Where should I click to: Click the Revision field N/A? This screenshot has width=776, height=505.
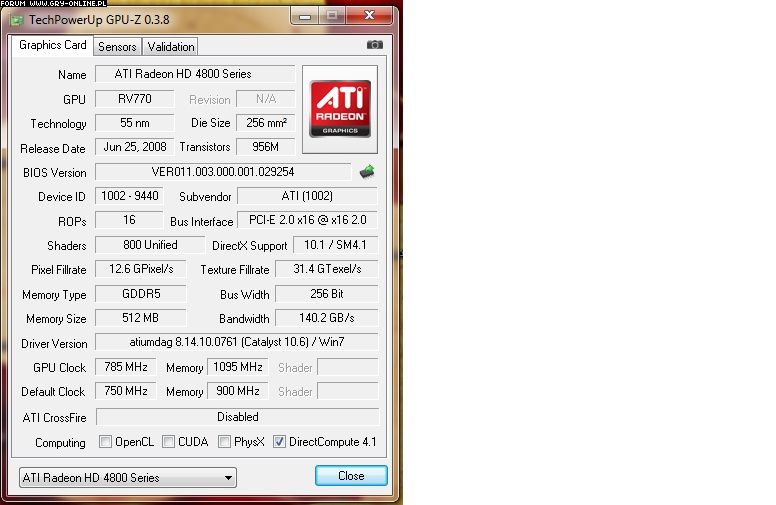266,99
